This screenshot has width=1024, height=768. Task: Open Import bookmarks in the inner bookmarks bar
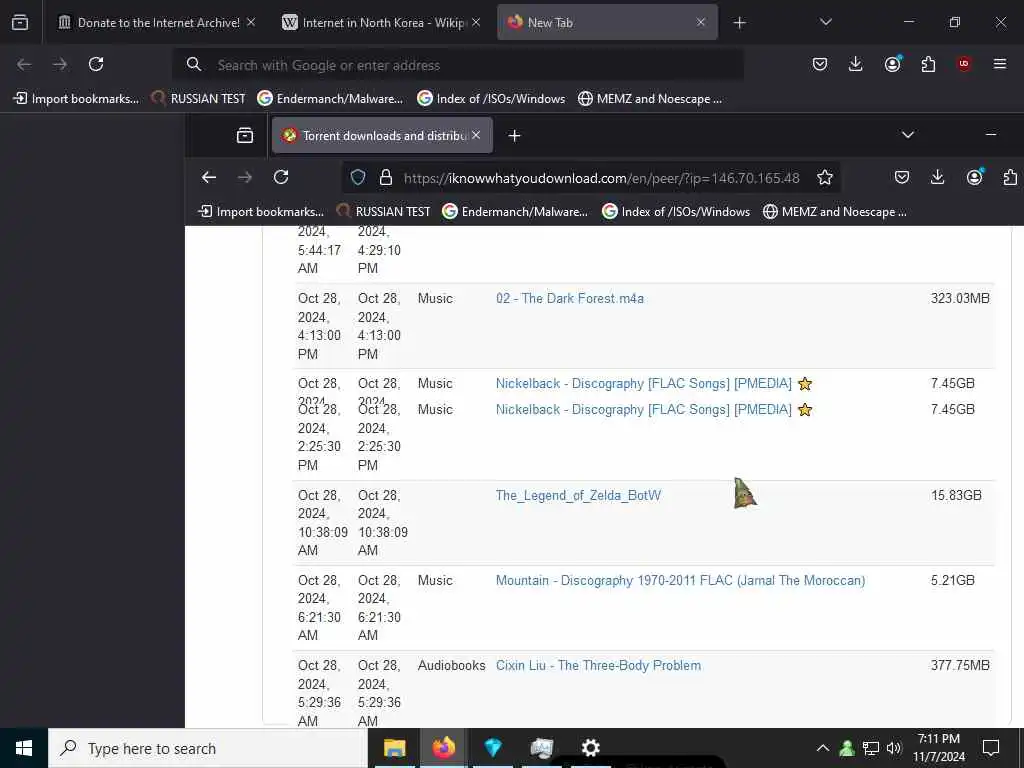click(261, 212)
